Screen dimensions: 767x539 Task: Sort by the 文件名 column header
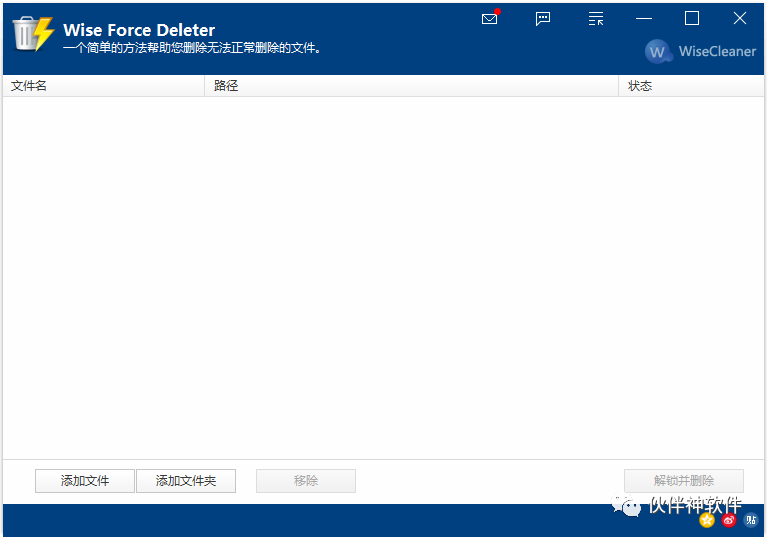point(104,86)
